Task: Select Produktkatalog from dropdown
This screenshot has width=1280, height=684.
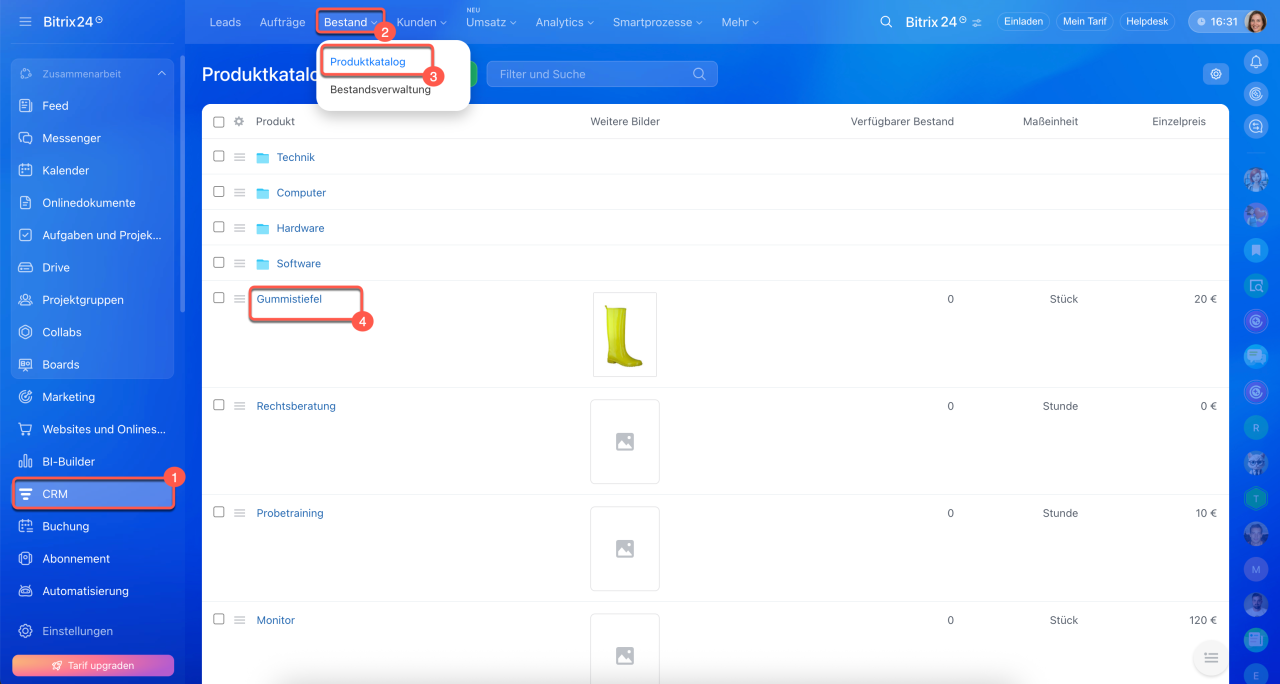Action: pyautogui.click(x=368, y=62)
